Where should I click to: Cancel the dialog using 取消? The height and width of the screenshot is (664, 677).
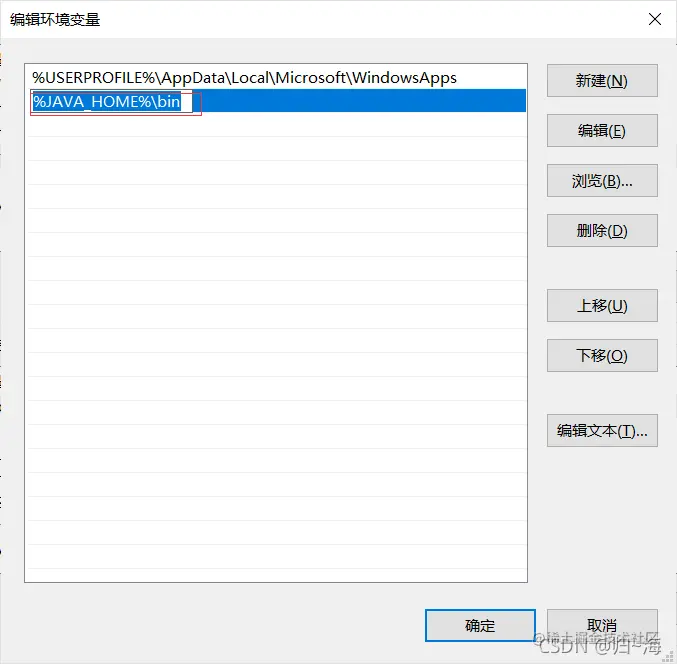tap(602, 625)
